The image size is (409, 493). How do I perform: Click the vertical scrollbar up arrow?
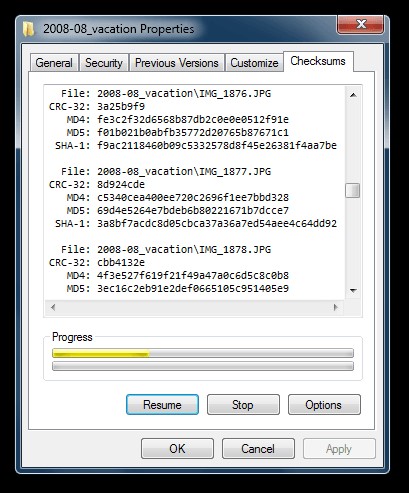click(353, 95)
